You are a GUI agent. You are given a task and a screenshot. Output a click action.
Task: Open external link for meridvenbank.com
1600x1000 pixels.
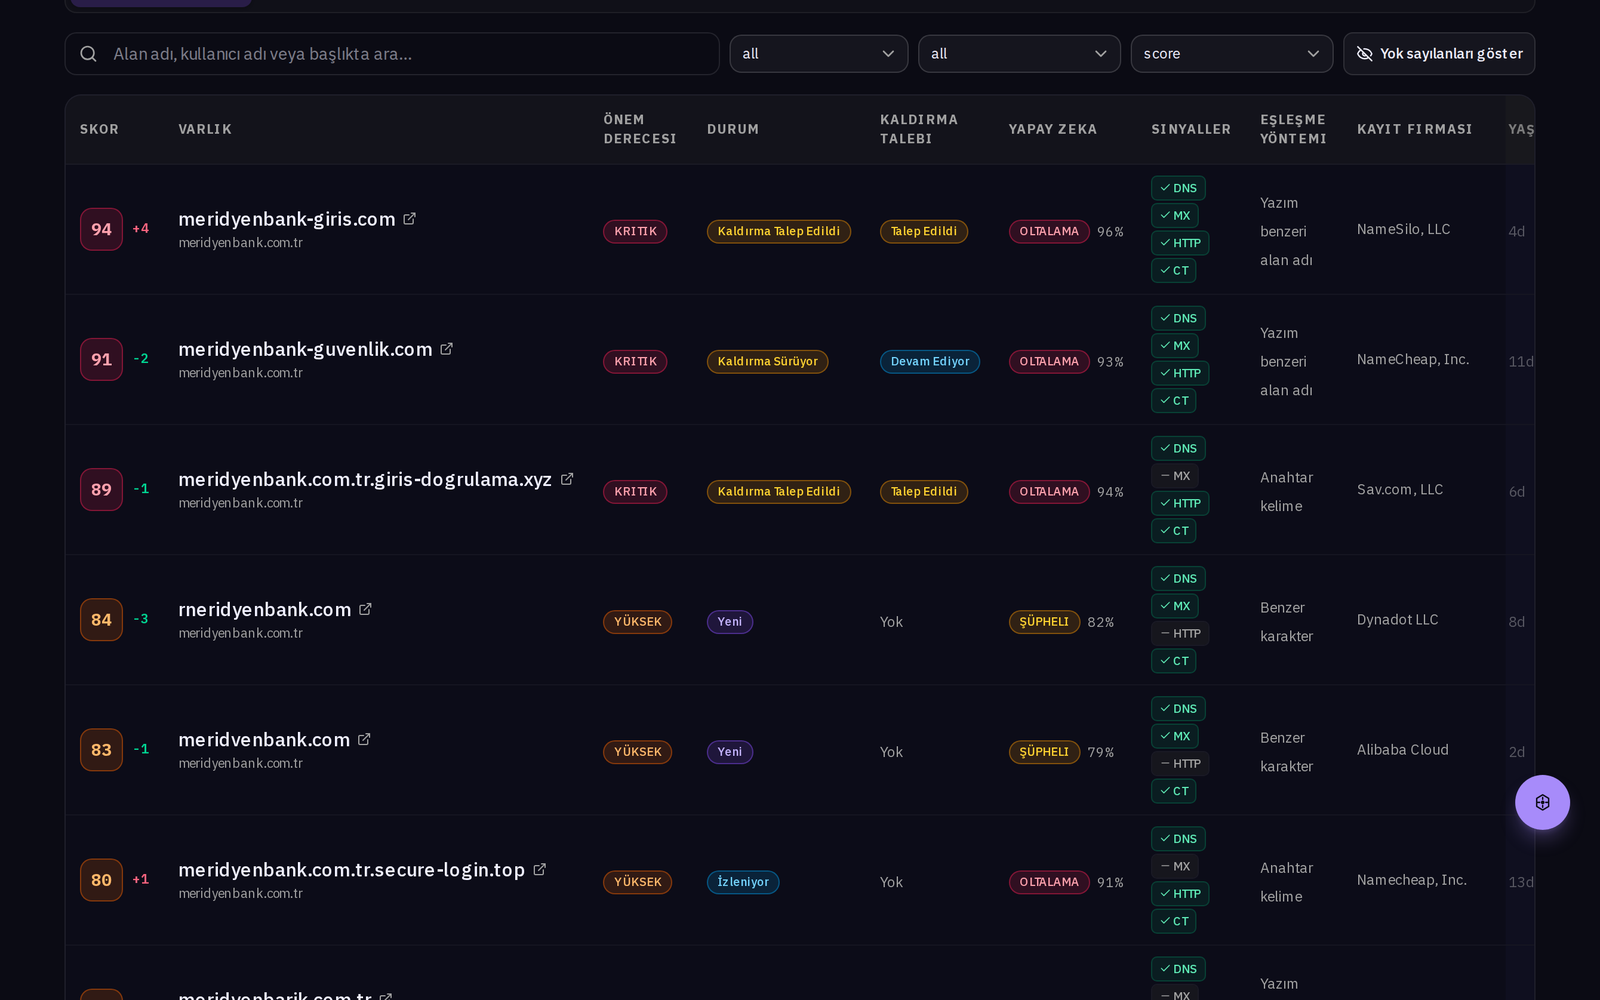(x=364, y=739)
